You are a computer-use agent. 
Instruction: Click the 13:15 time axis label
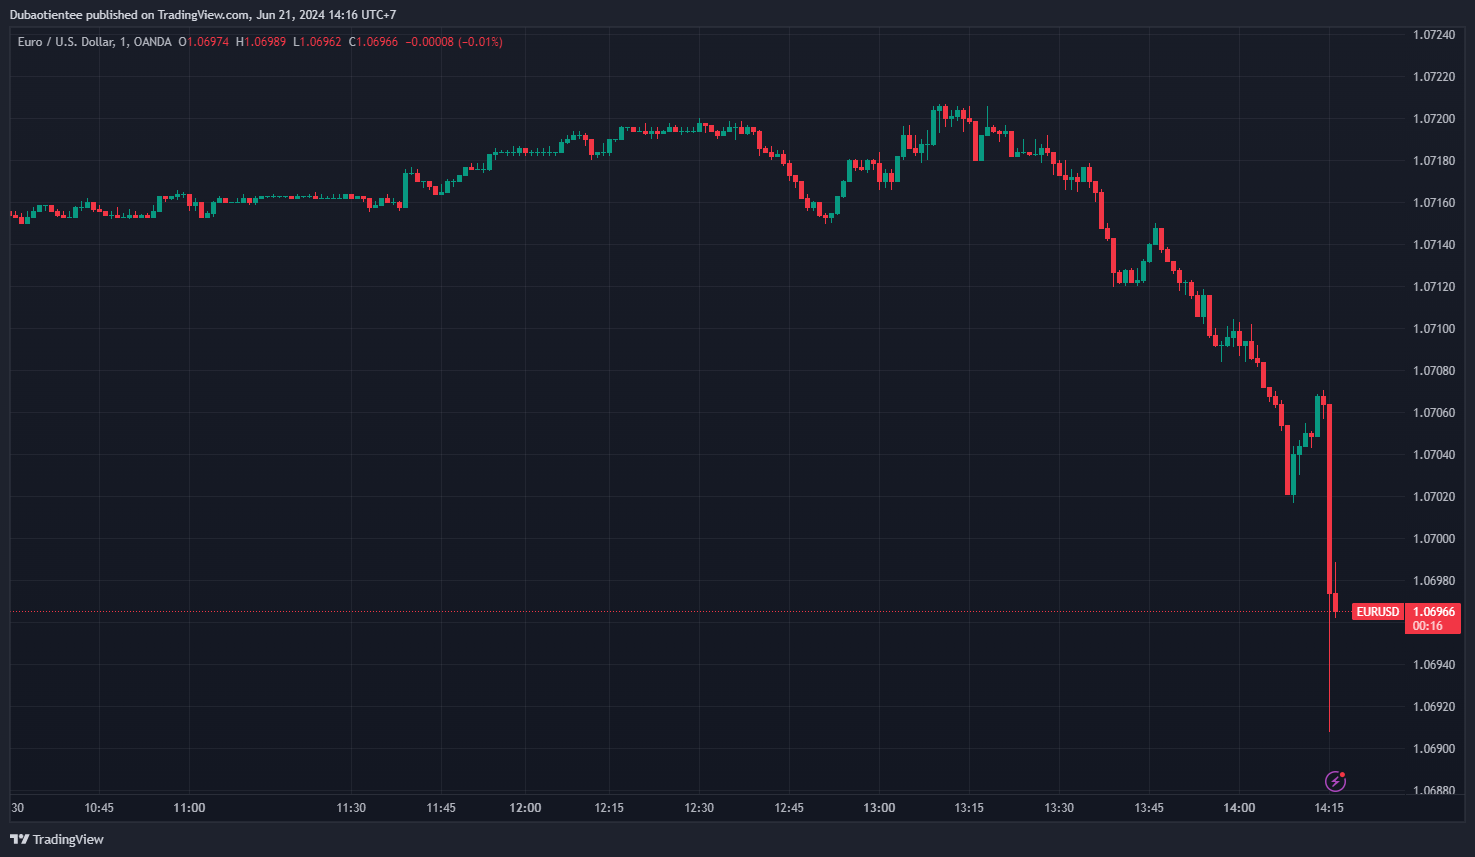[969, 808]
